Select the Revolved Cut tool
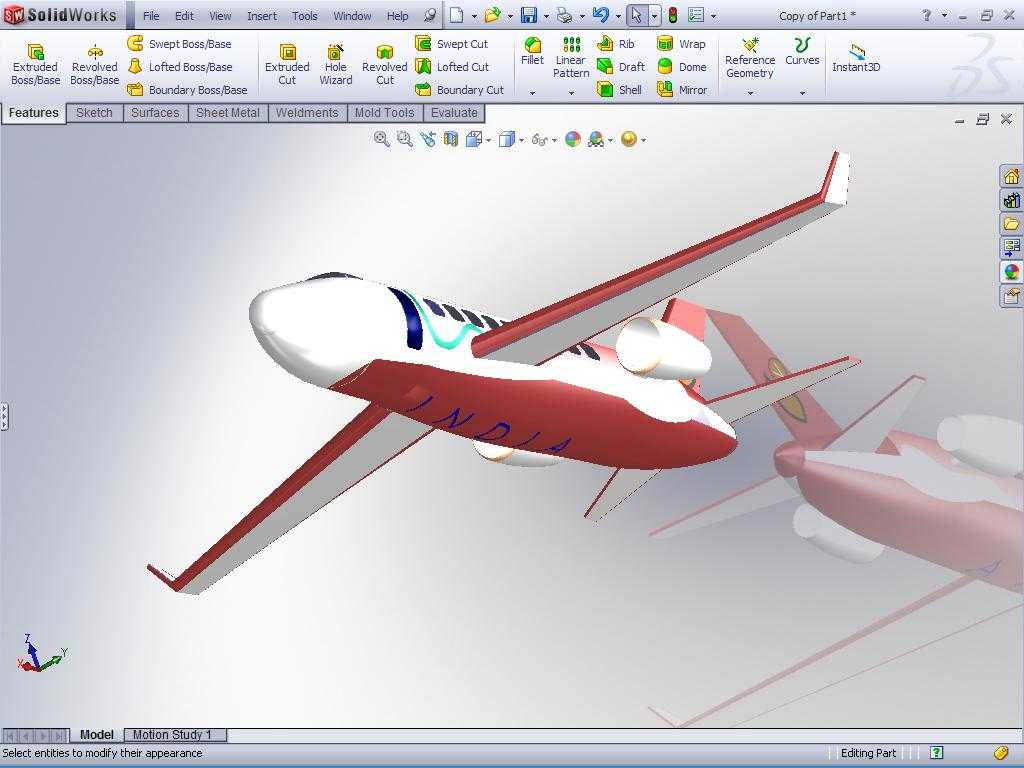 point(385,64)
